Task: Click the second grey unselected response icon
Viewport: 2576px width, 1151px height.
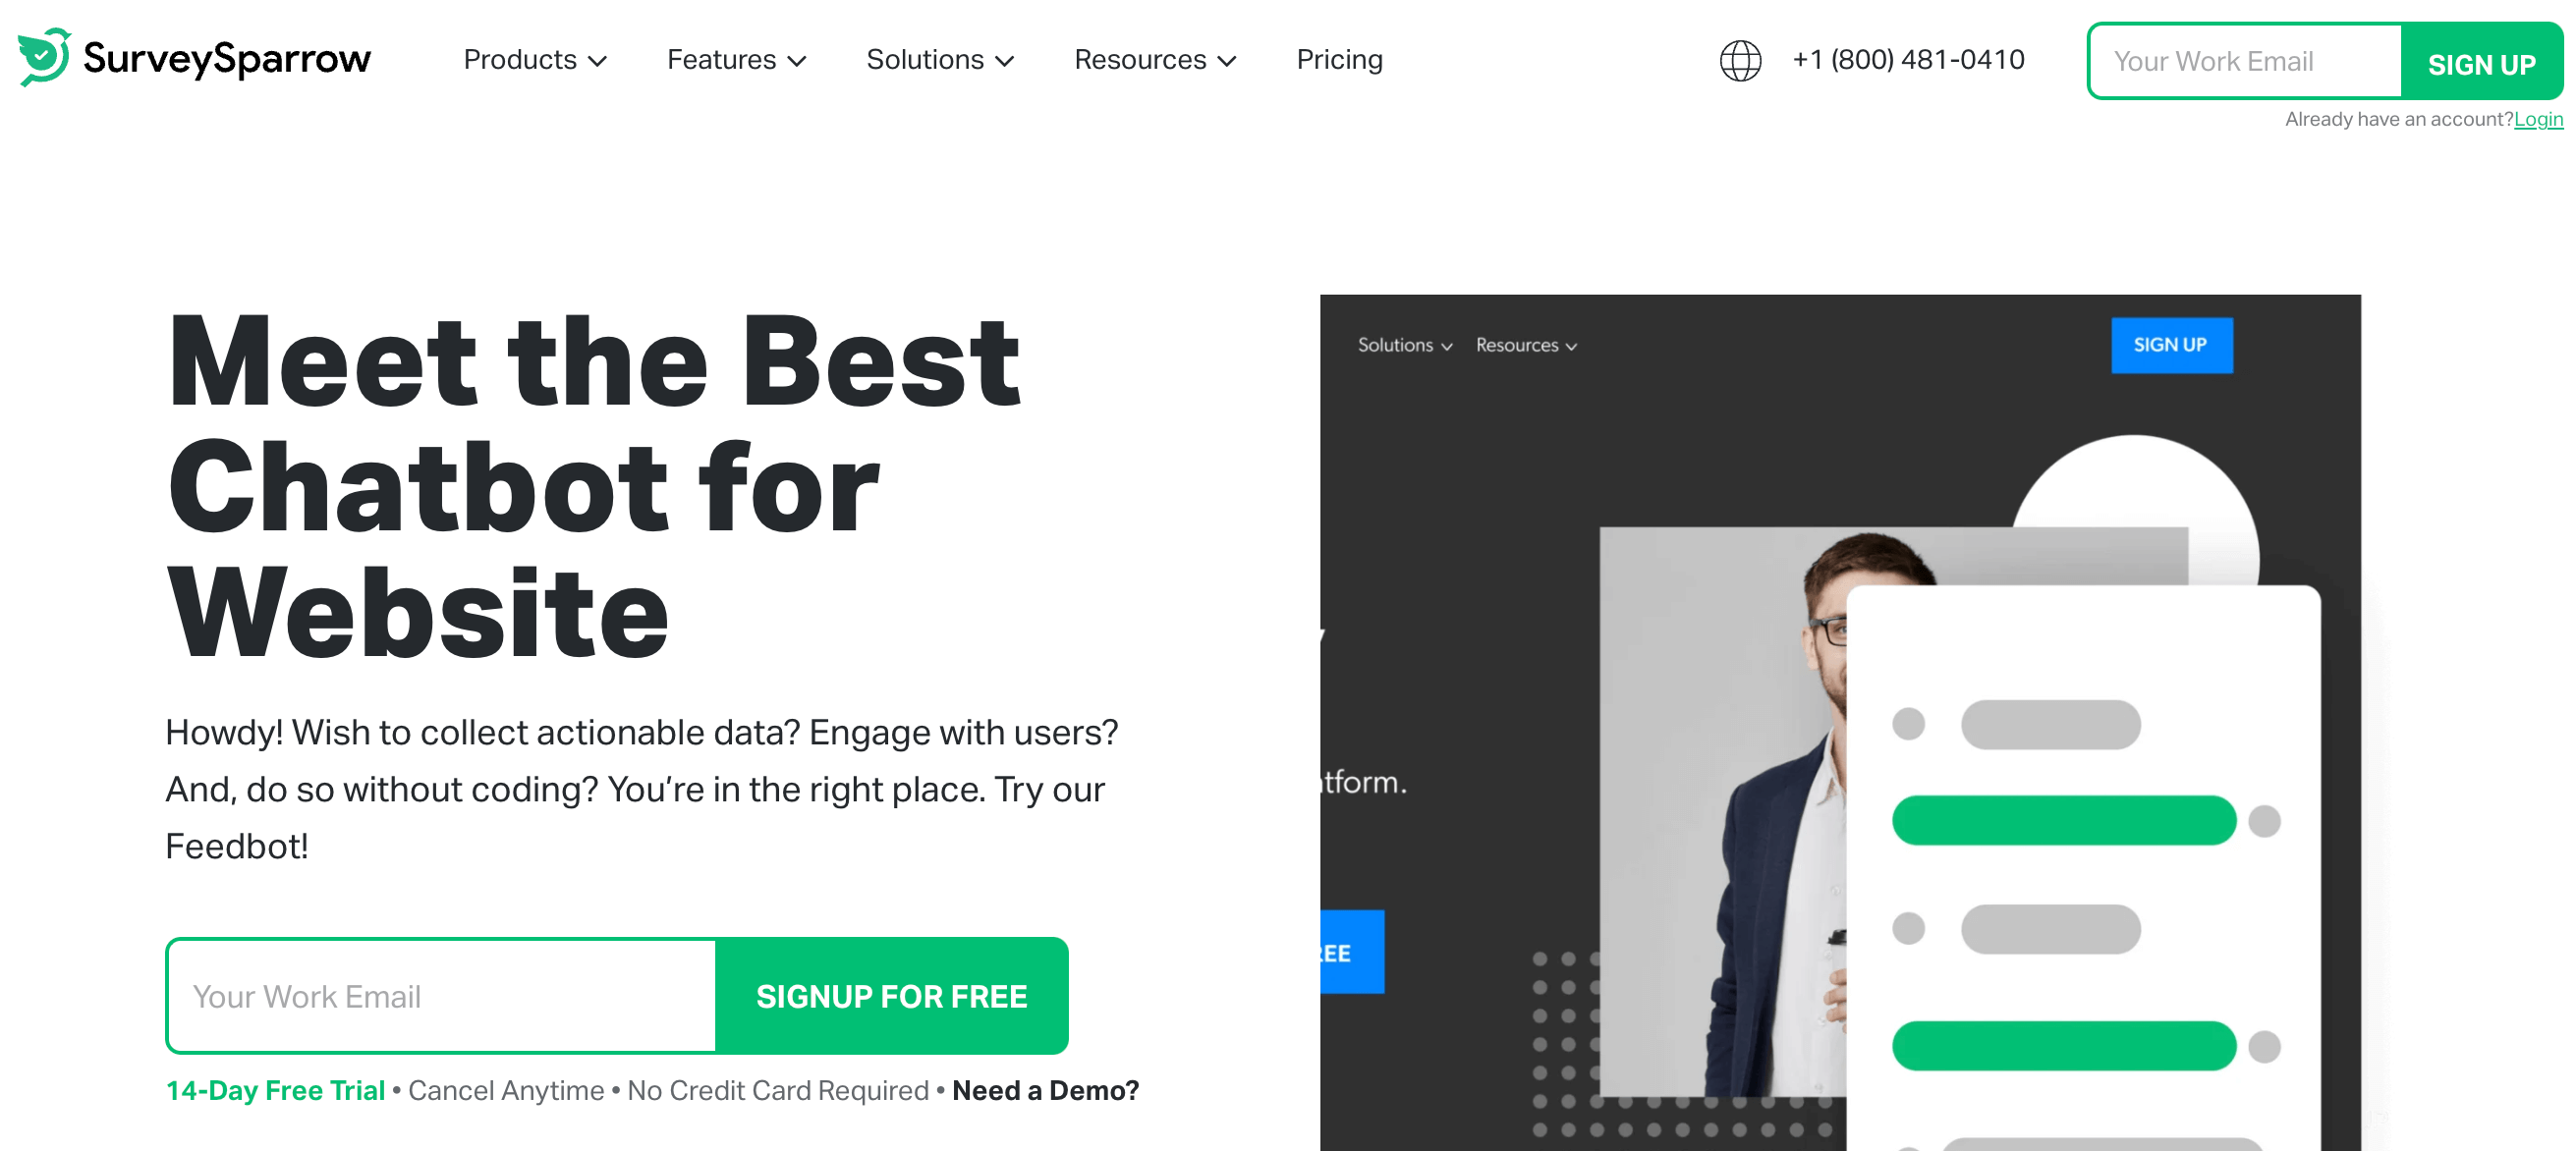Action: (1907, 929)
